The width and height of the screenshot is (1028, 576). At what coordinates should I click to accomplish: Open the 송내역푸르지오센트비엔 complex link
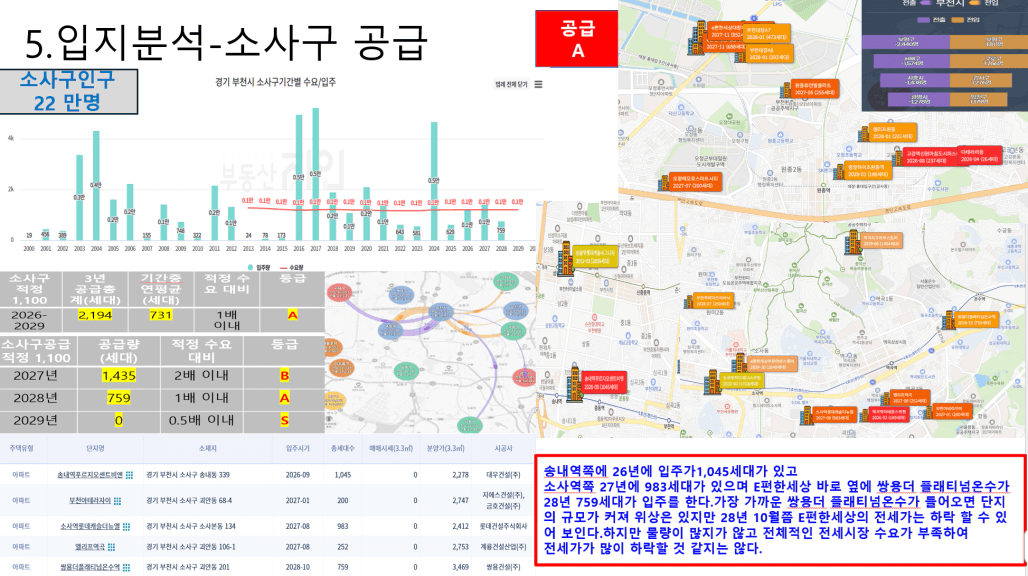tap(90, 475)
